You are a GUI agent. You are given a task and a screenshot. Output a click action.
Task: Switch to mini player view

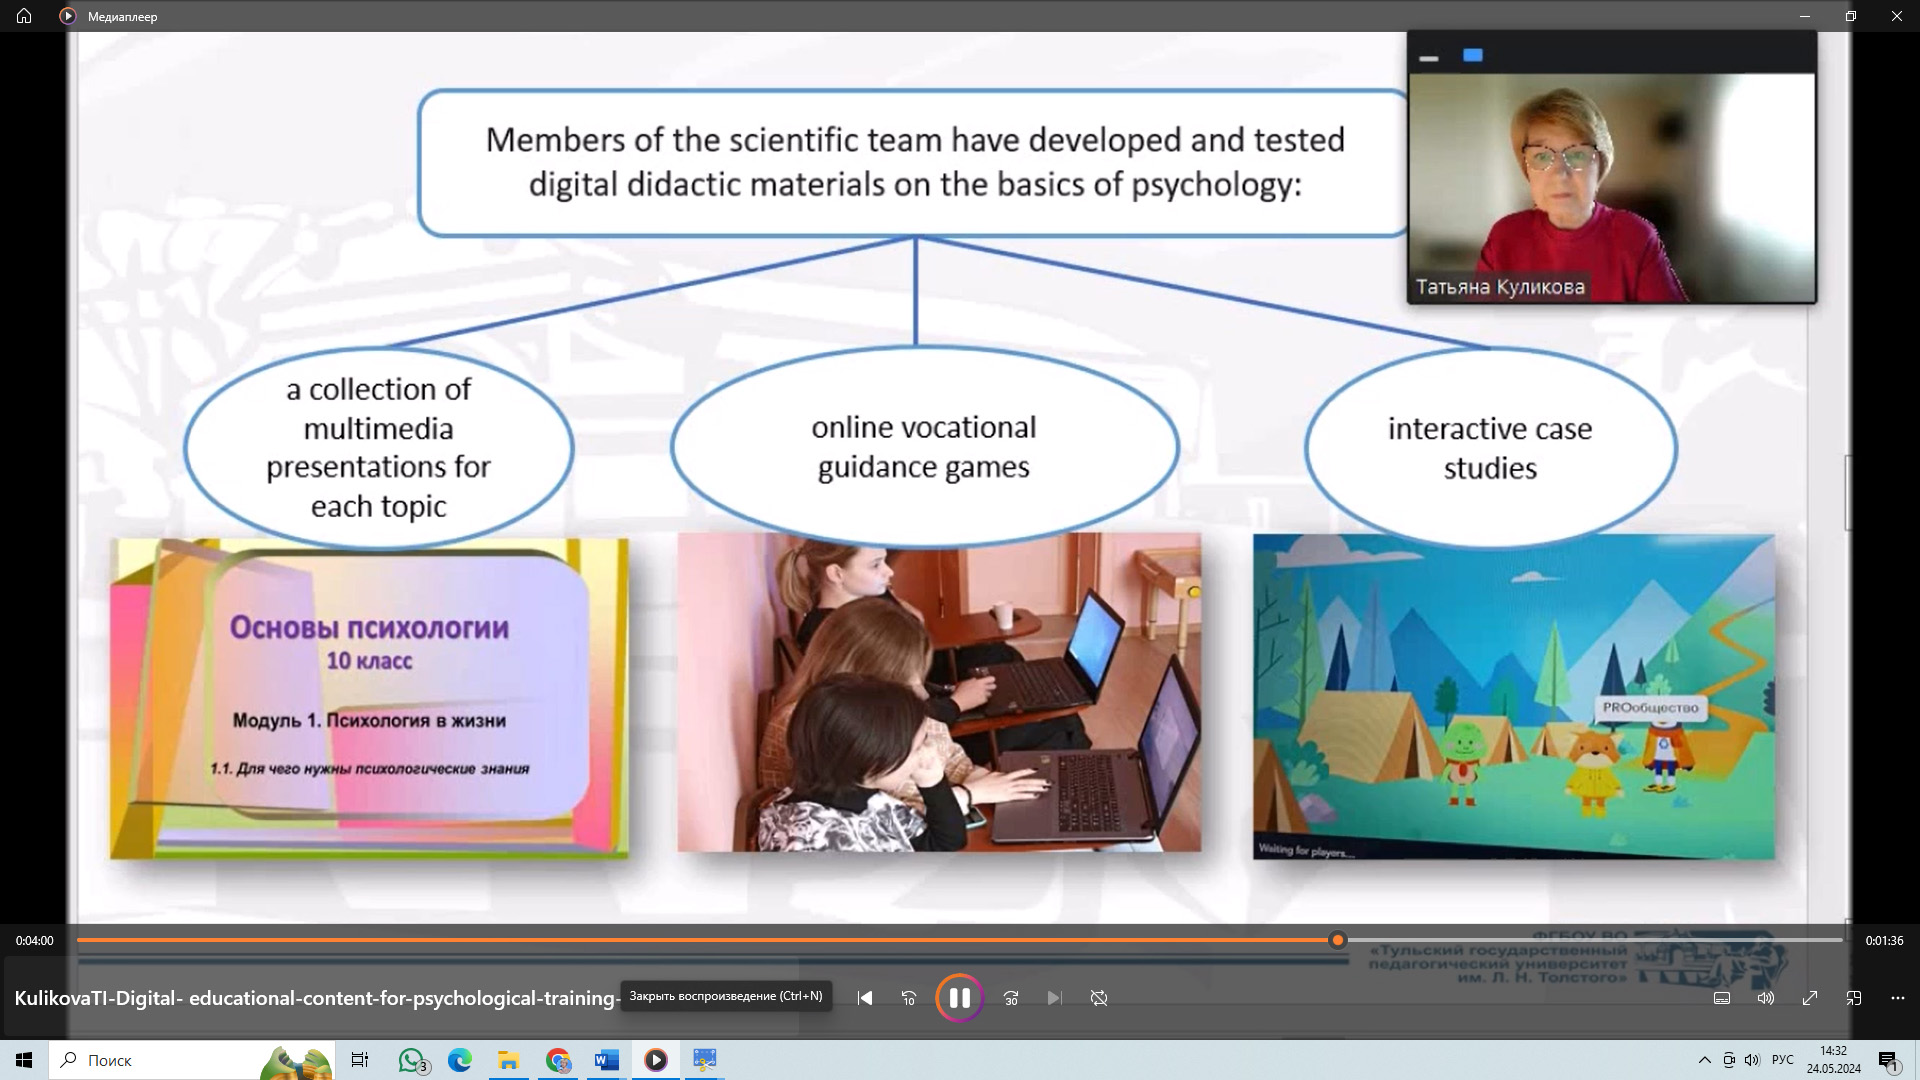[1854, 998]
